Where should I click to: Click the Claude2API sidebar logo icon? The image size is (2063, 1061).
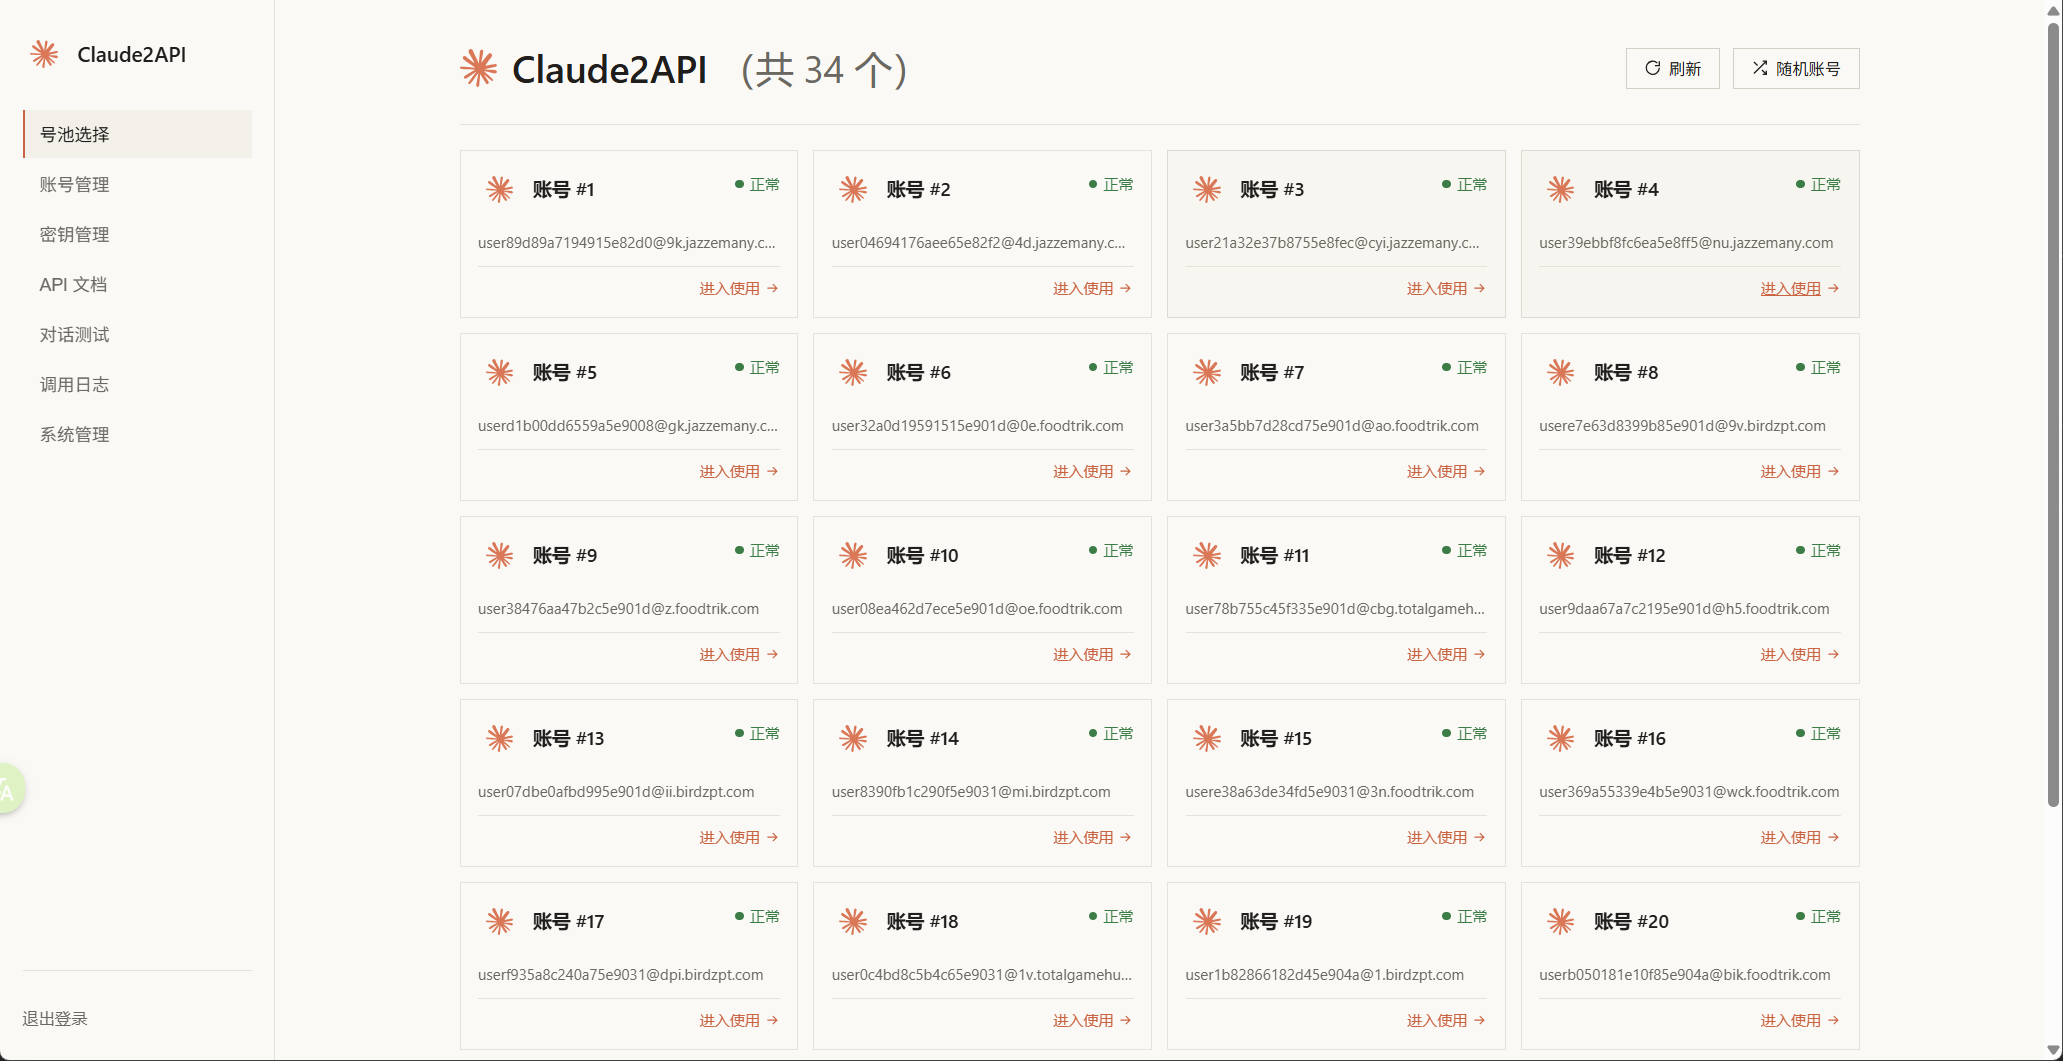click(x=44, y=54)
